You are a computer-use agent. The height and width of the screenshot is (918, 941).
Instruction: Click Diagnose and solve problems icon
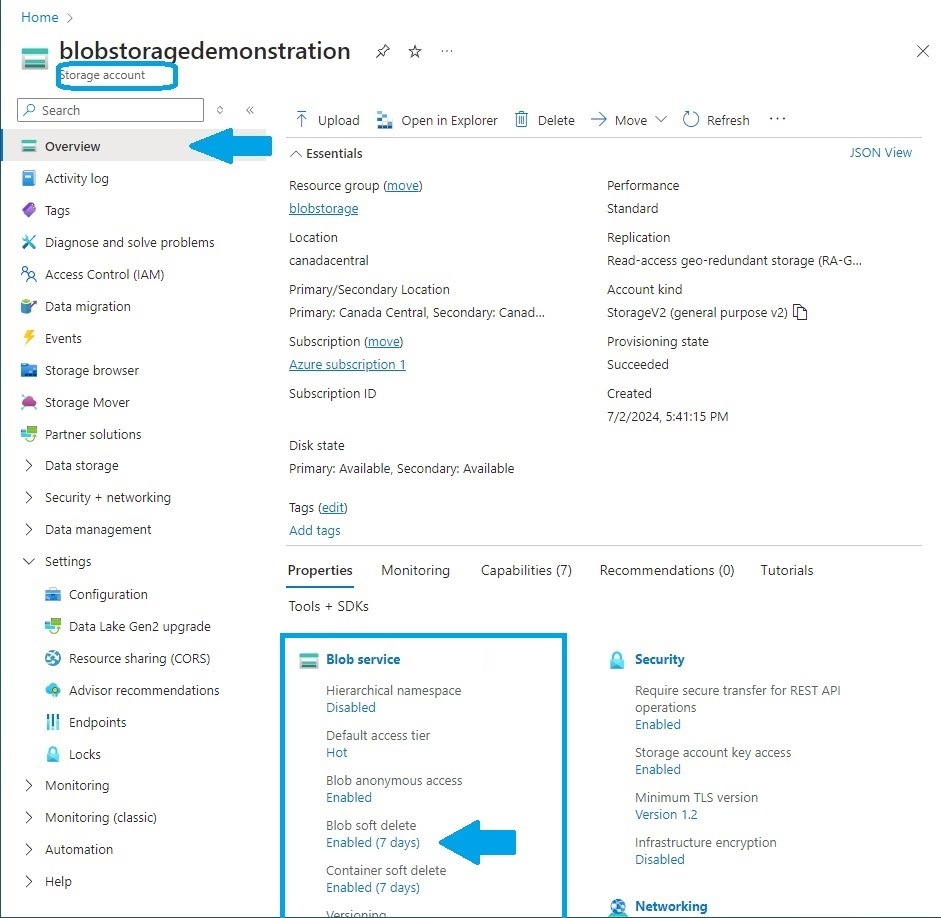pos(28,242)
